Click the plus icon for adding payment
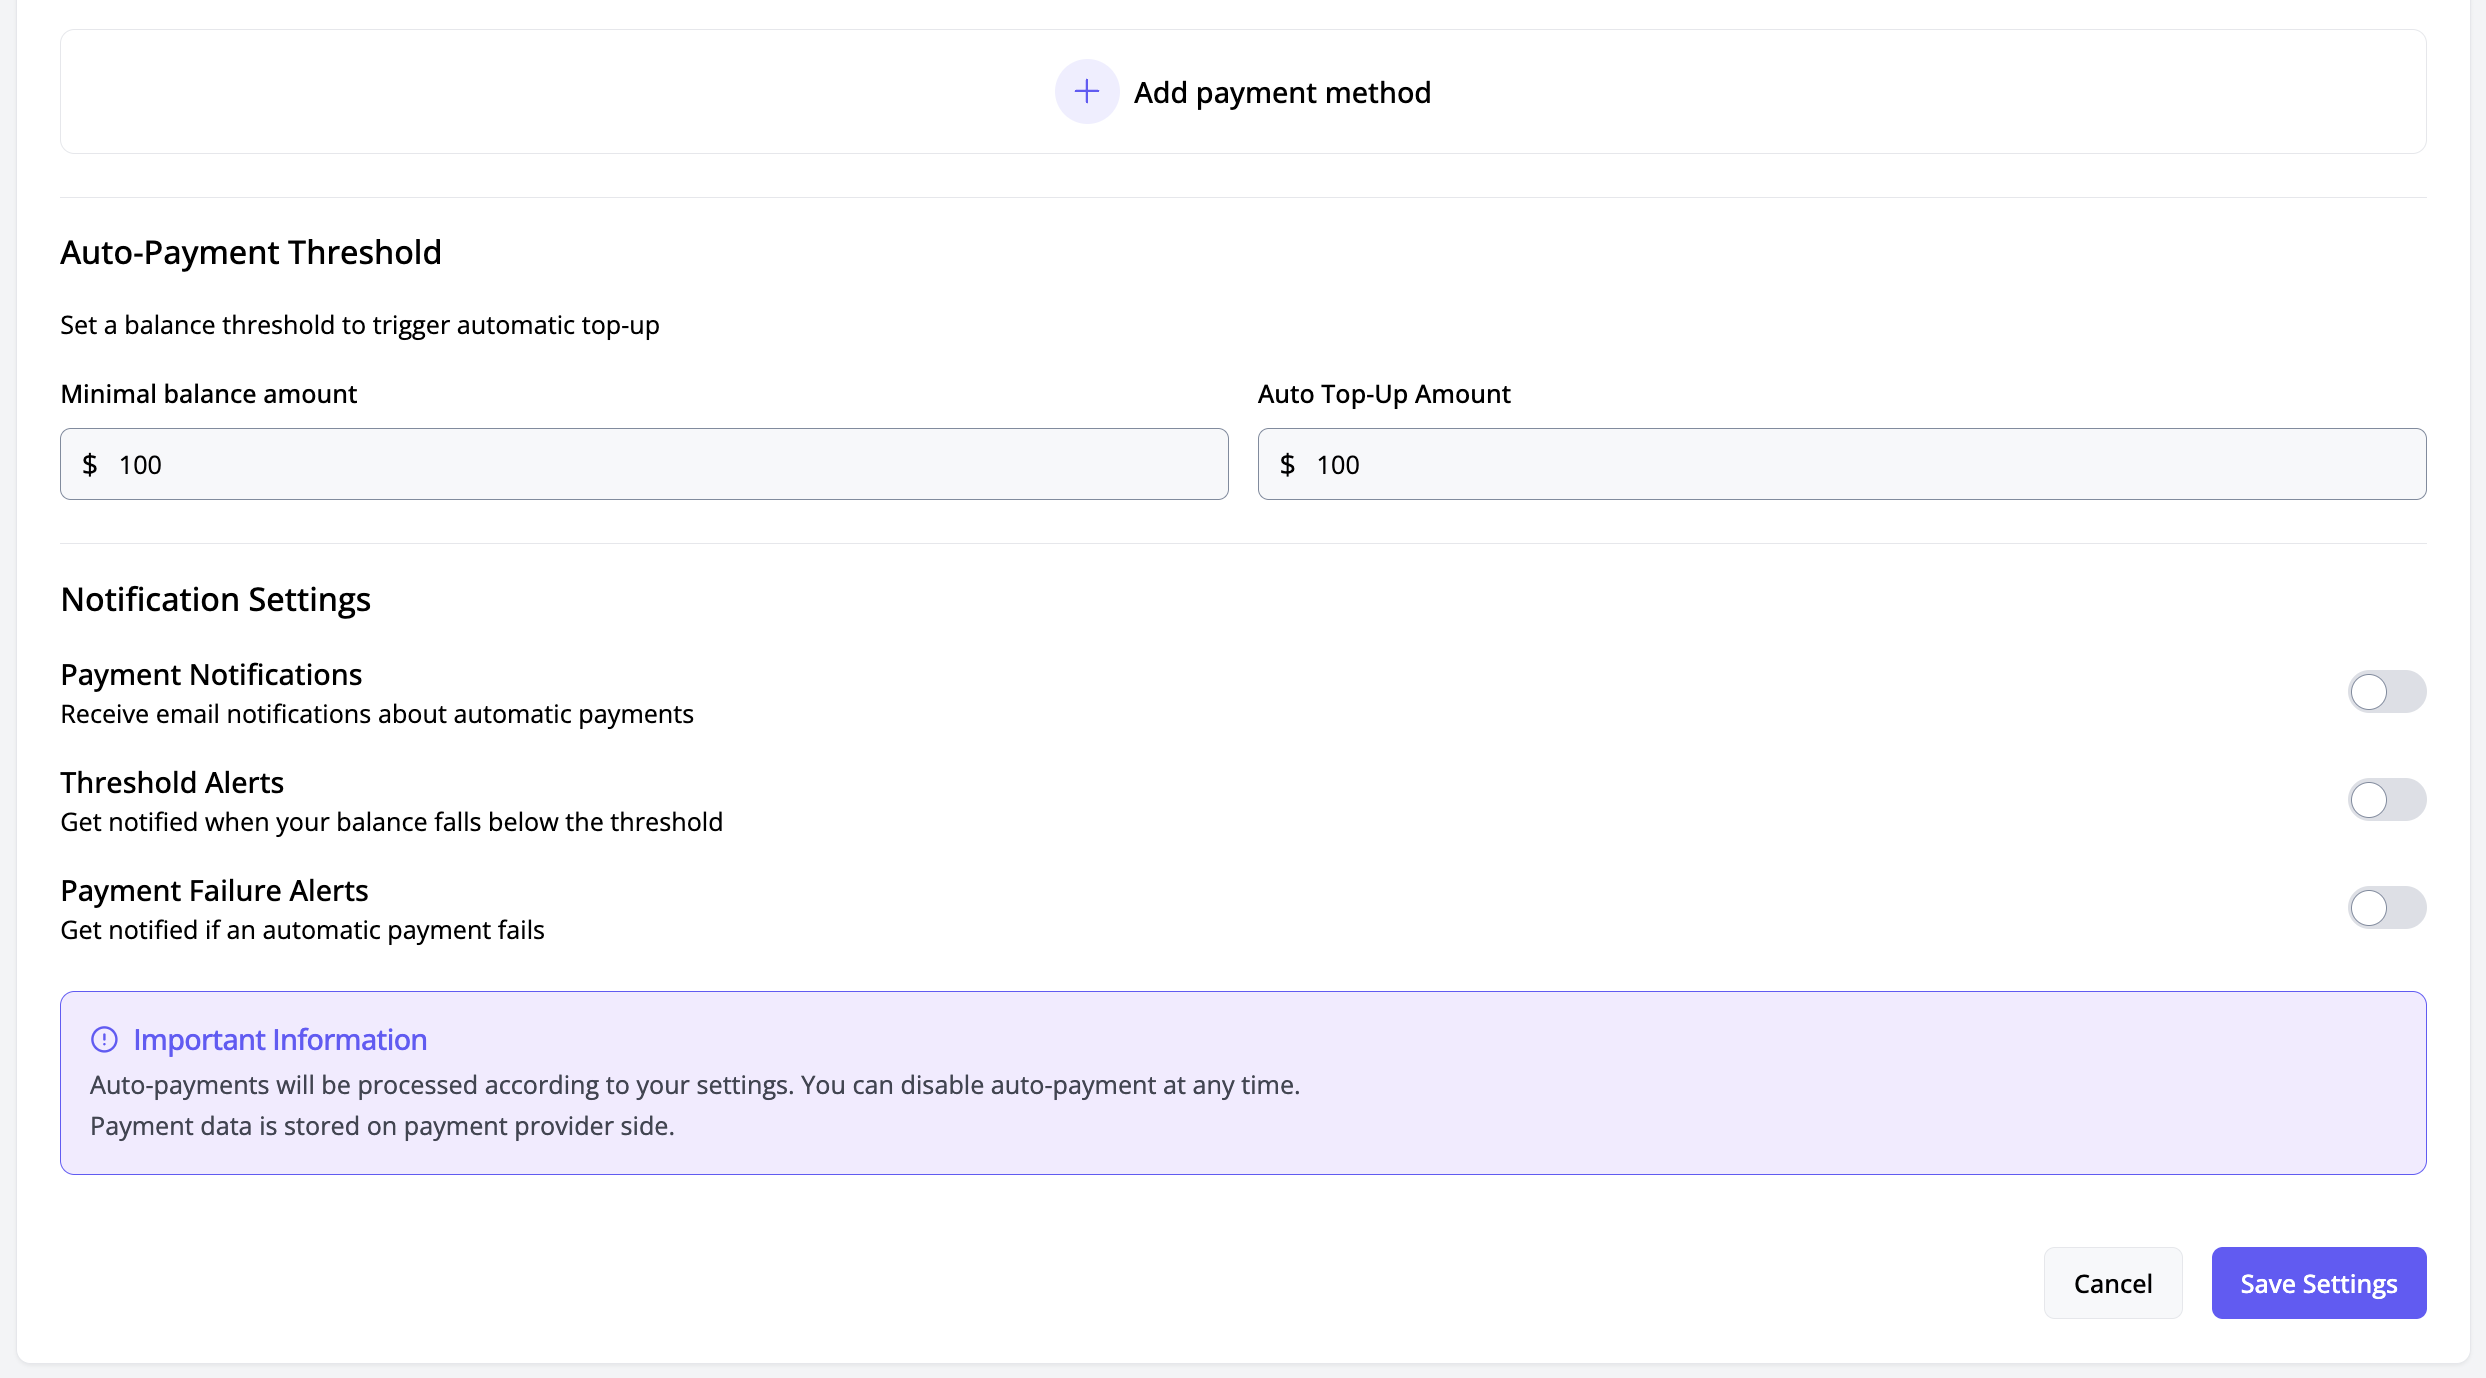 pyautogui.click(x=1086, y=92)
